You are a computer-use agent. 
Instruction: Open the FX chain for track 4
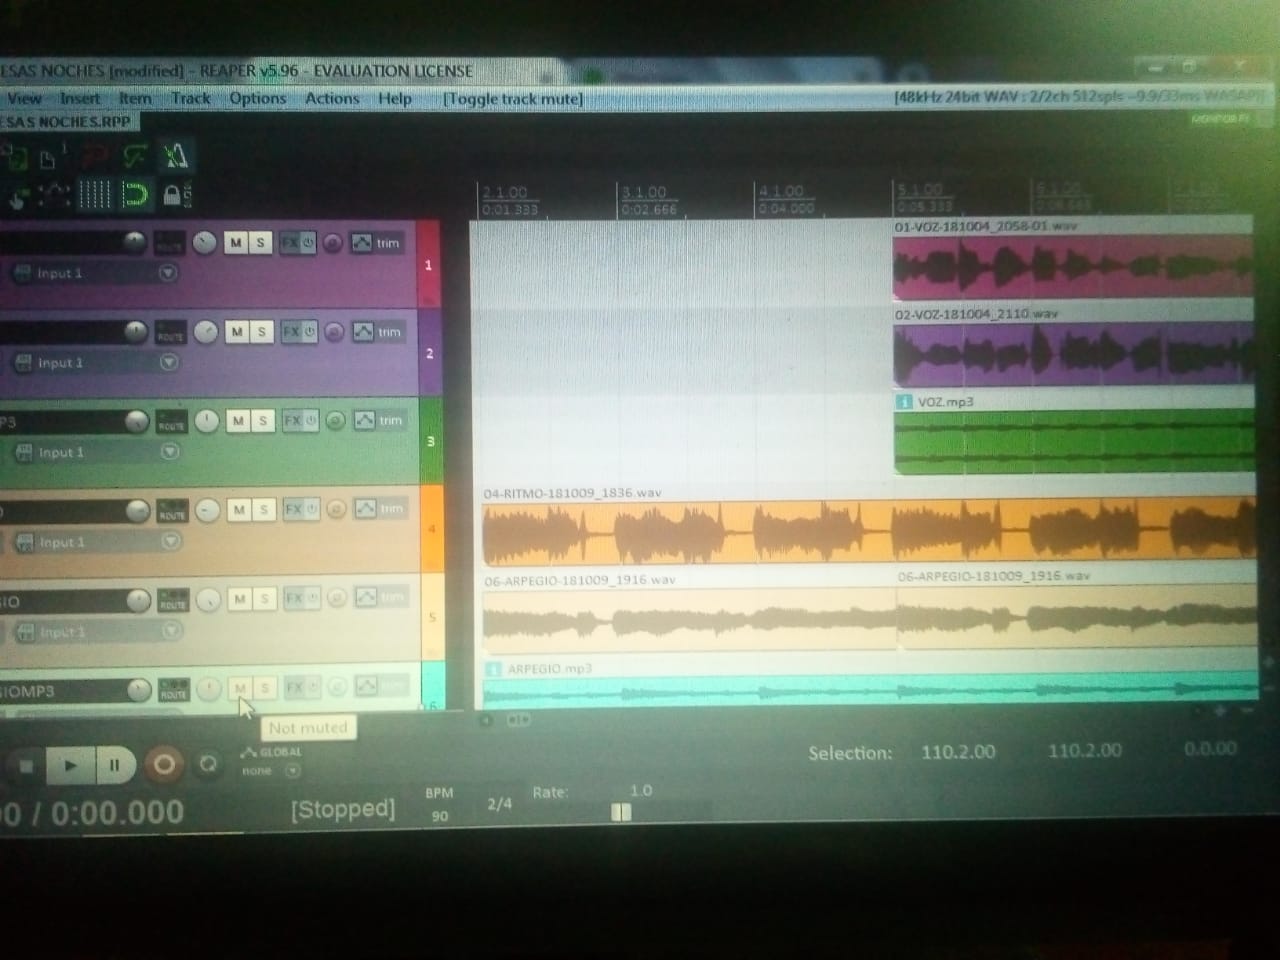click(293, 510)
